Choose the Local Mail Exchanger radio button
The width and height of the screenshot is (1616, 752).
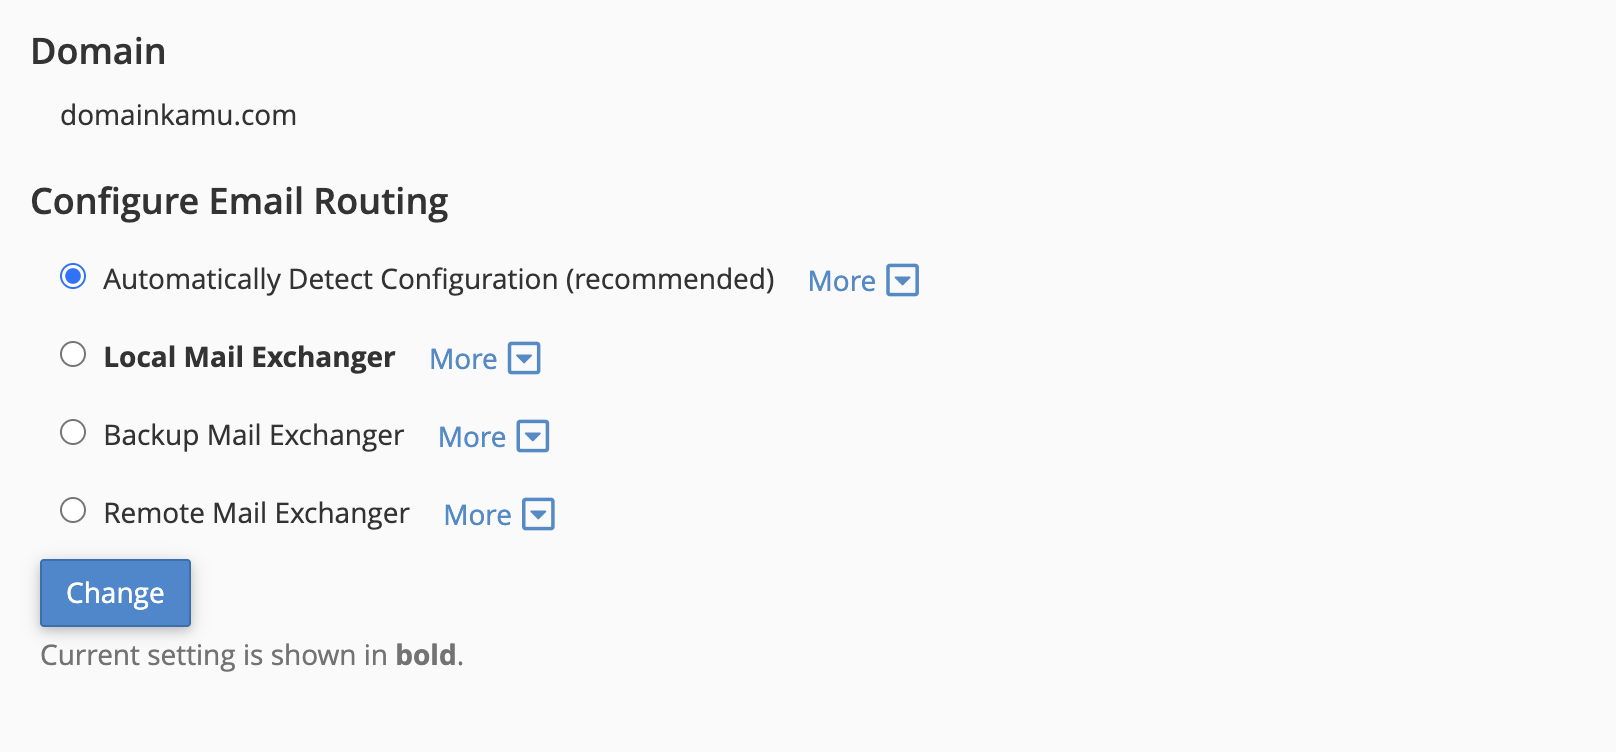tap(73, 354)
